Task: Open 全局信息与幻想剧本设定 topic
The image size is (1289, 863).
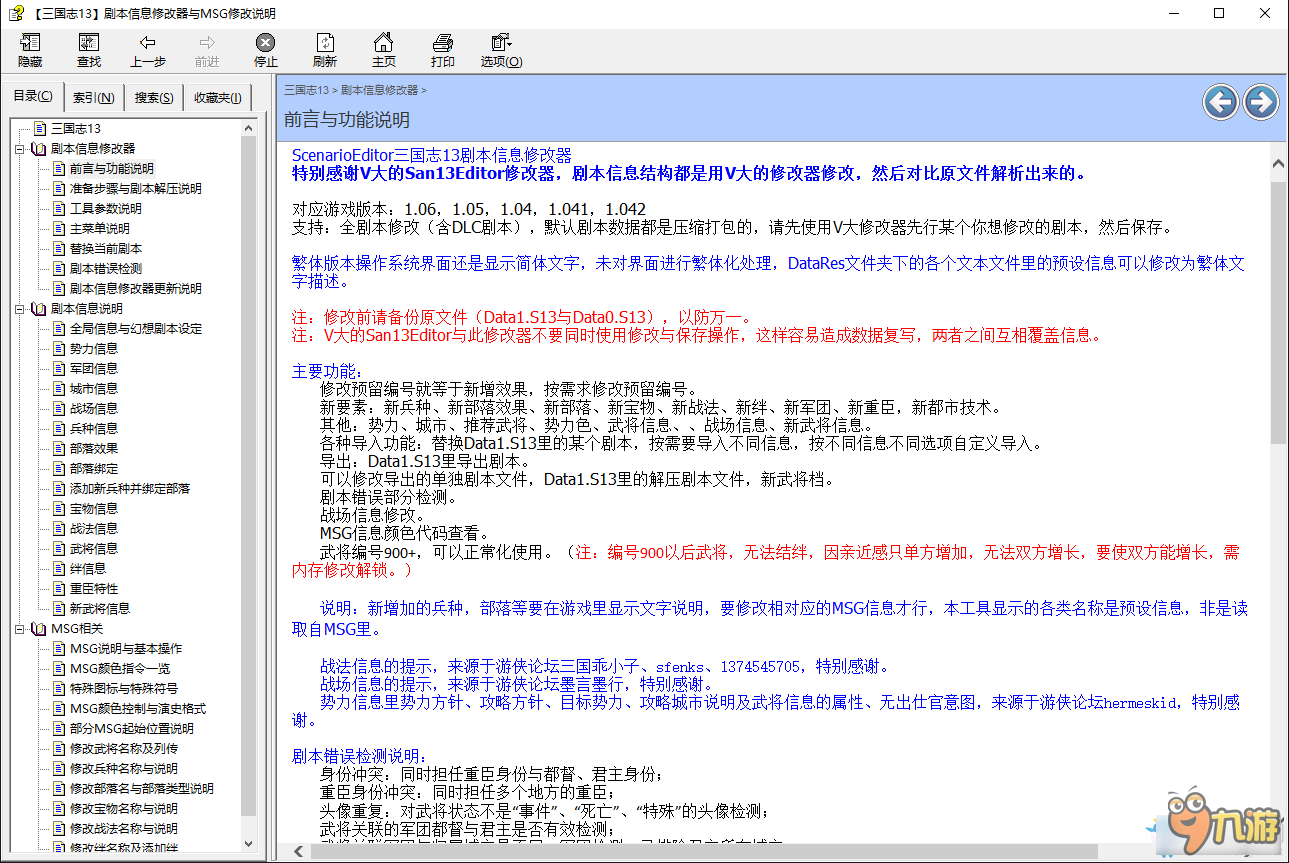Action: coord(135,329)
